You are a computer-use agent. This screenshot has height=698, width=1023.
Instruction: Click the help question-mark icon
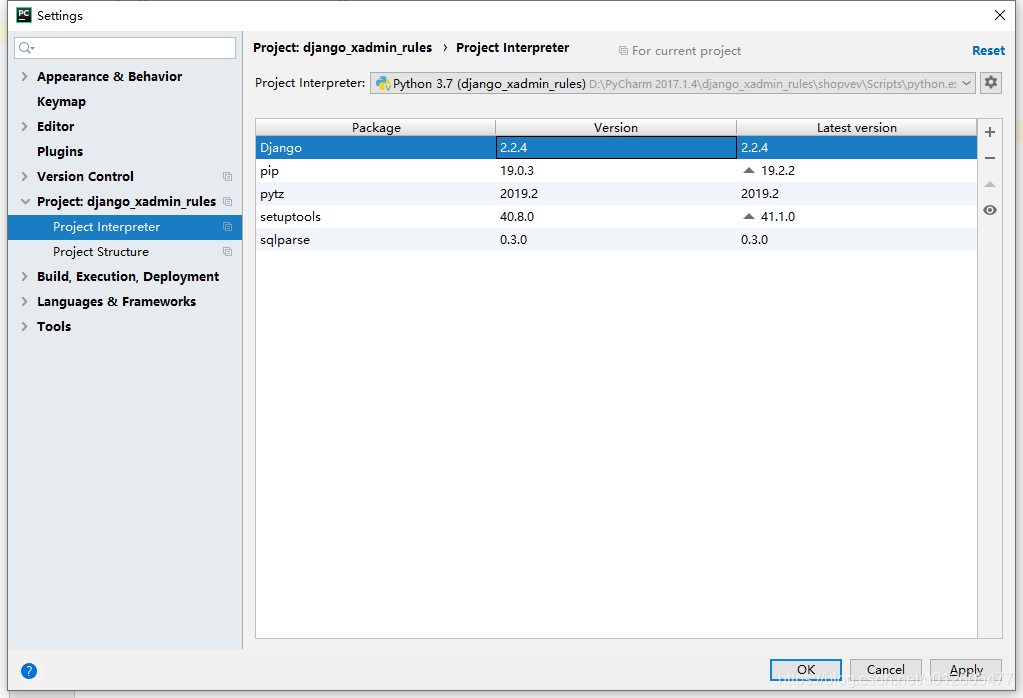(29, 671)
